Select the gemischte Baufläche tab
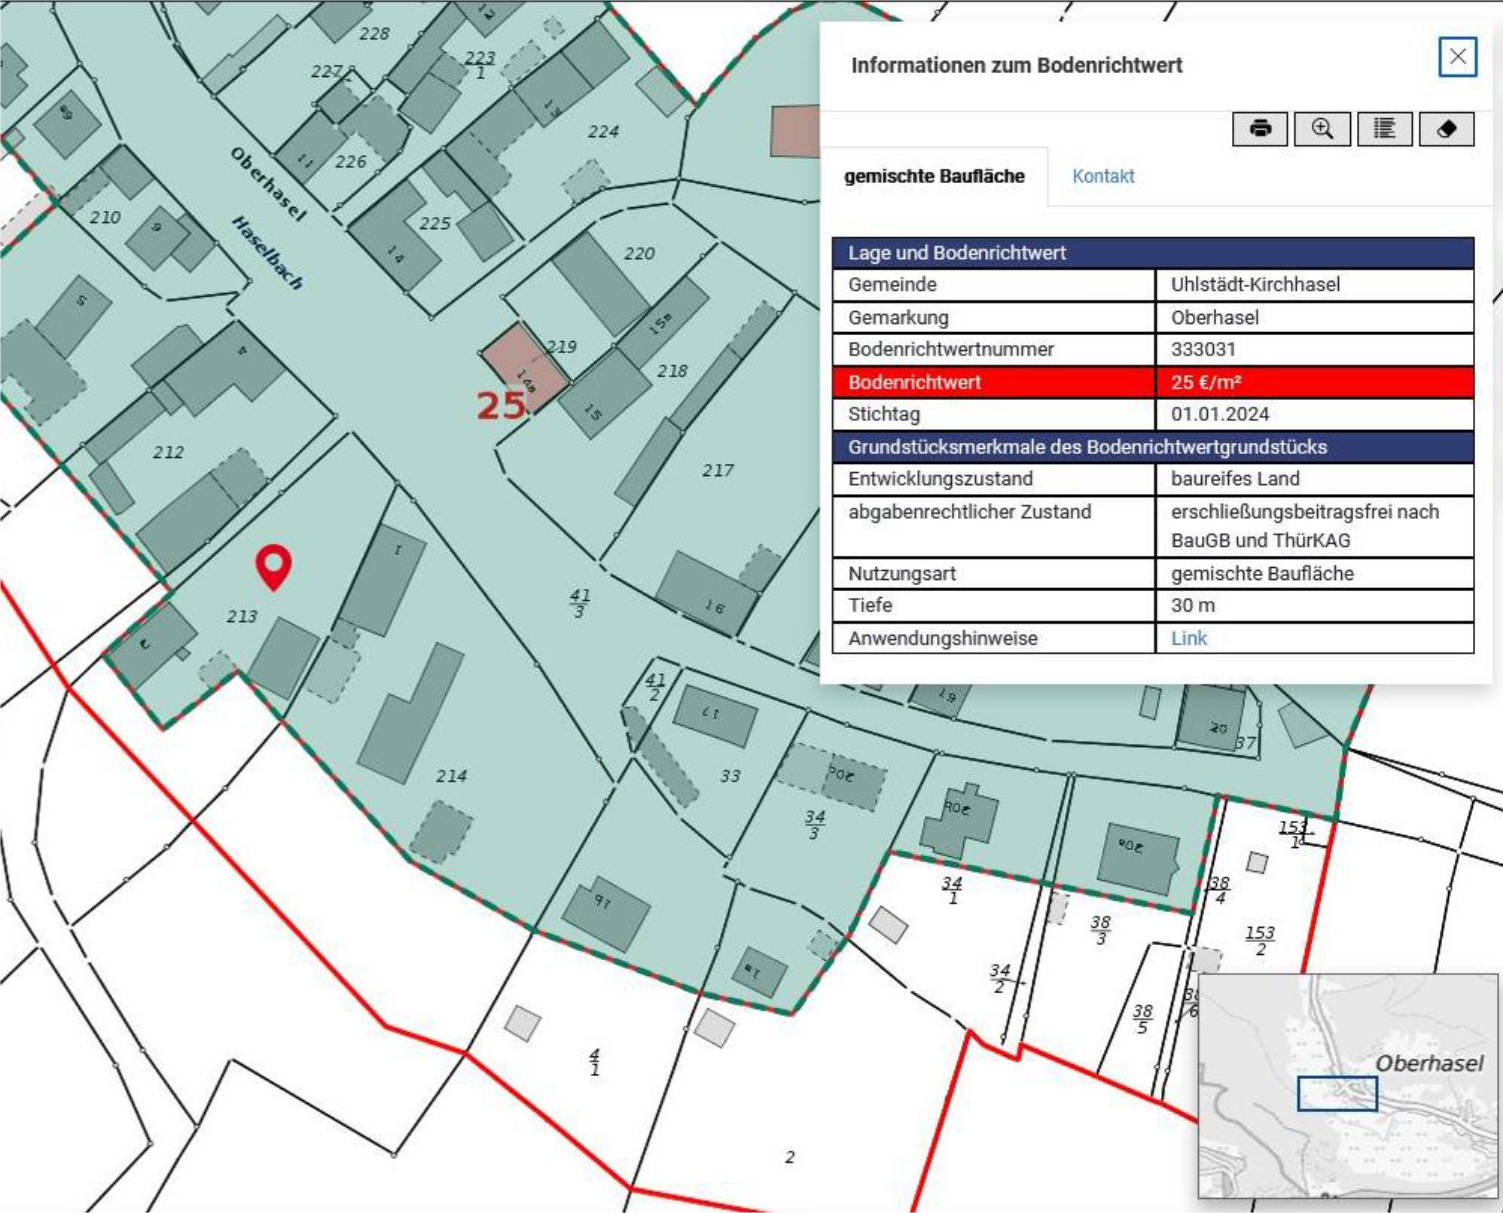1503x1213 pixels. pos(936,173)
